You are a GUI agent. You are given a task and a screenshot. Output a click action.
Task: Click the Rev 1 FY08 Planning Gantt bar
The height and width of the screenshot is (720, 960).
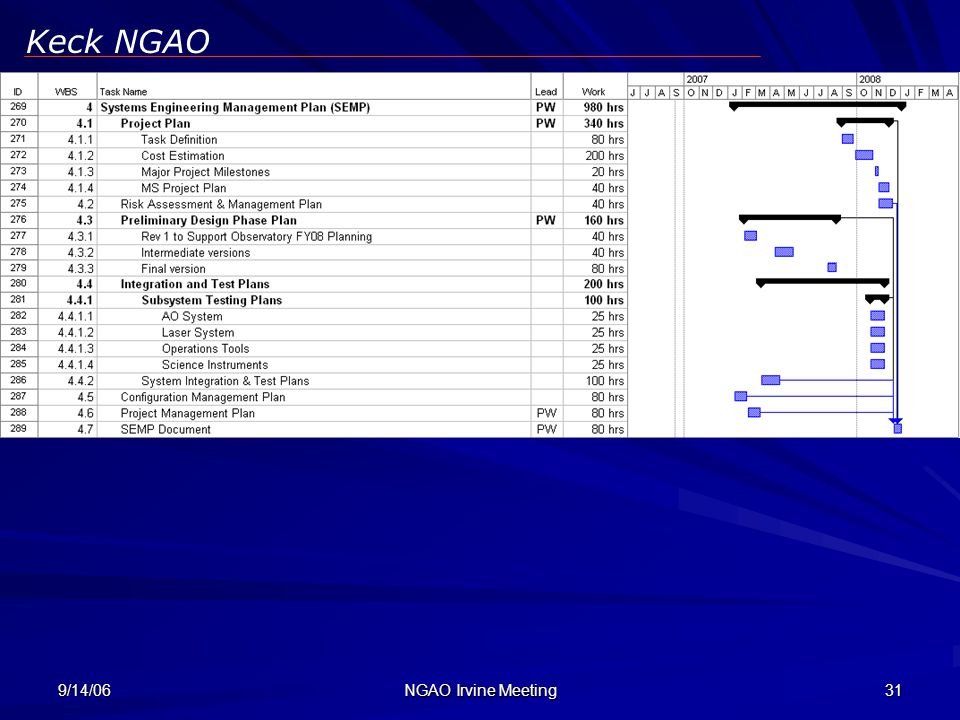point(750,236)
